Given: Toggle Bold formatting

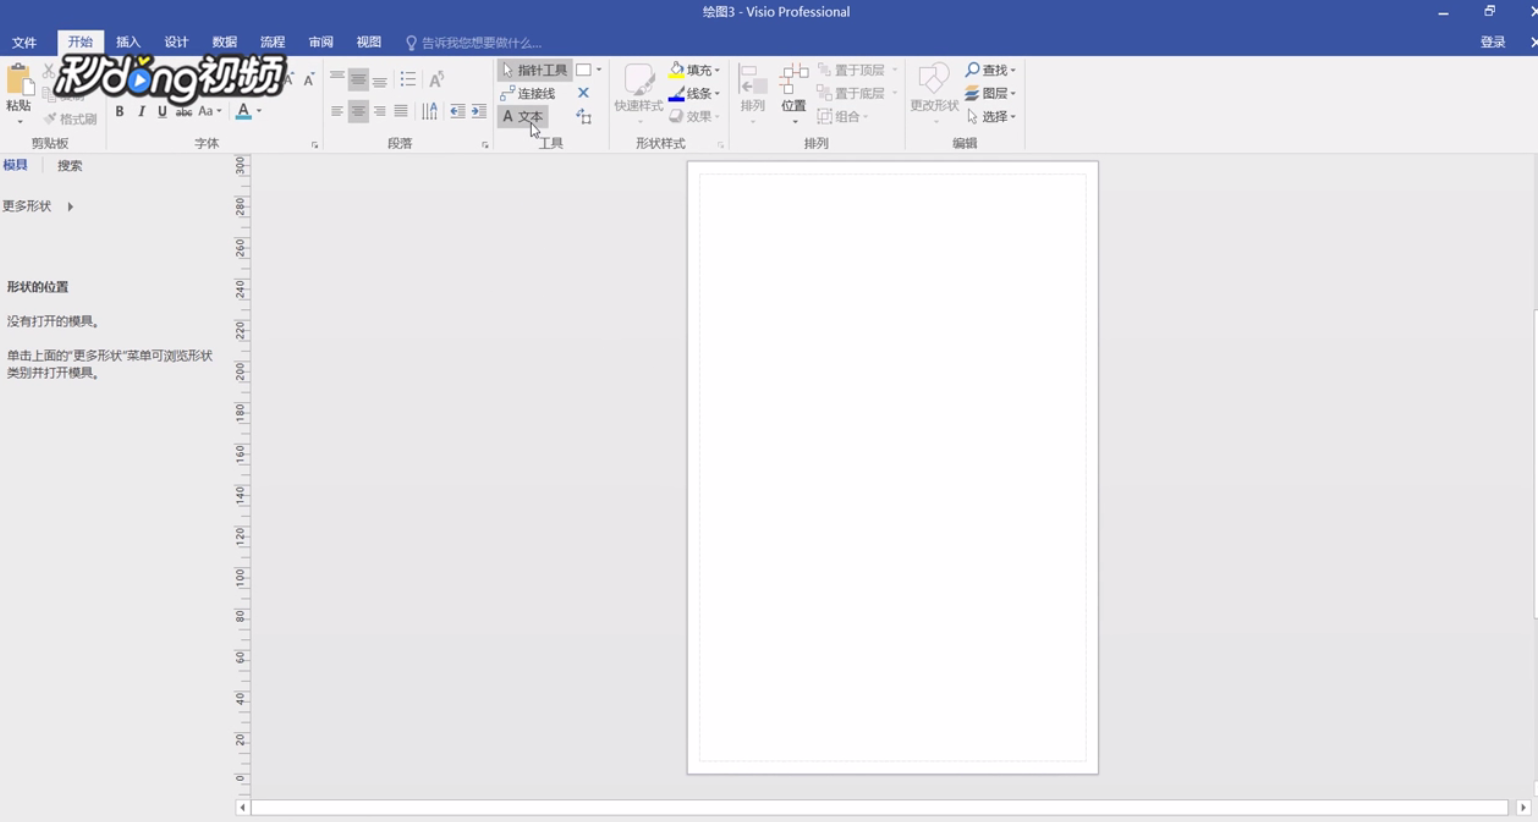Looking at the screenshot, I should tap(119, 111).
